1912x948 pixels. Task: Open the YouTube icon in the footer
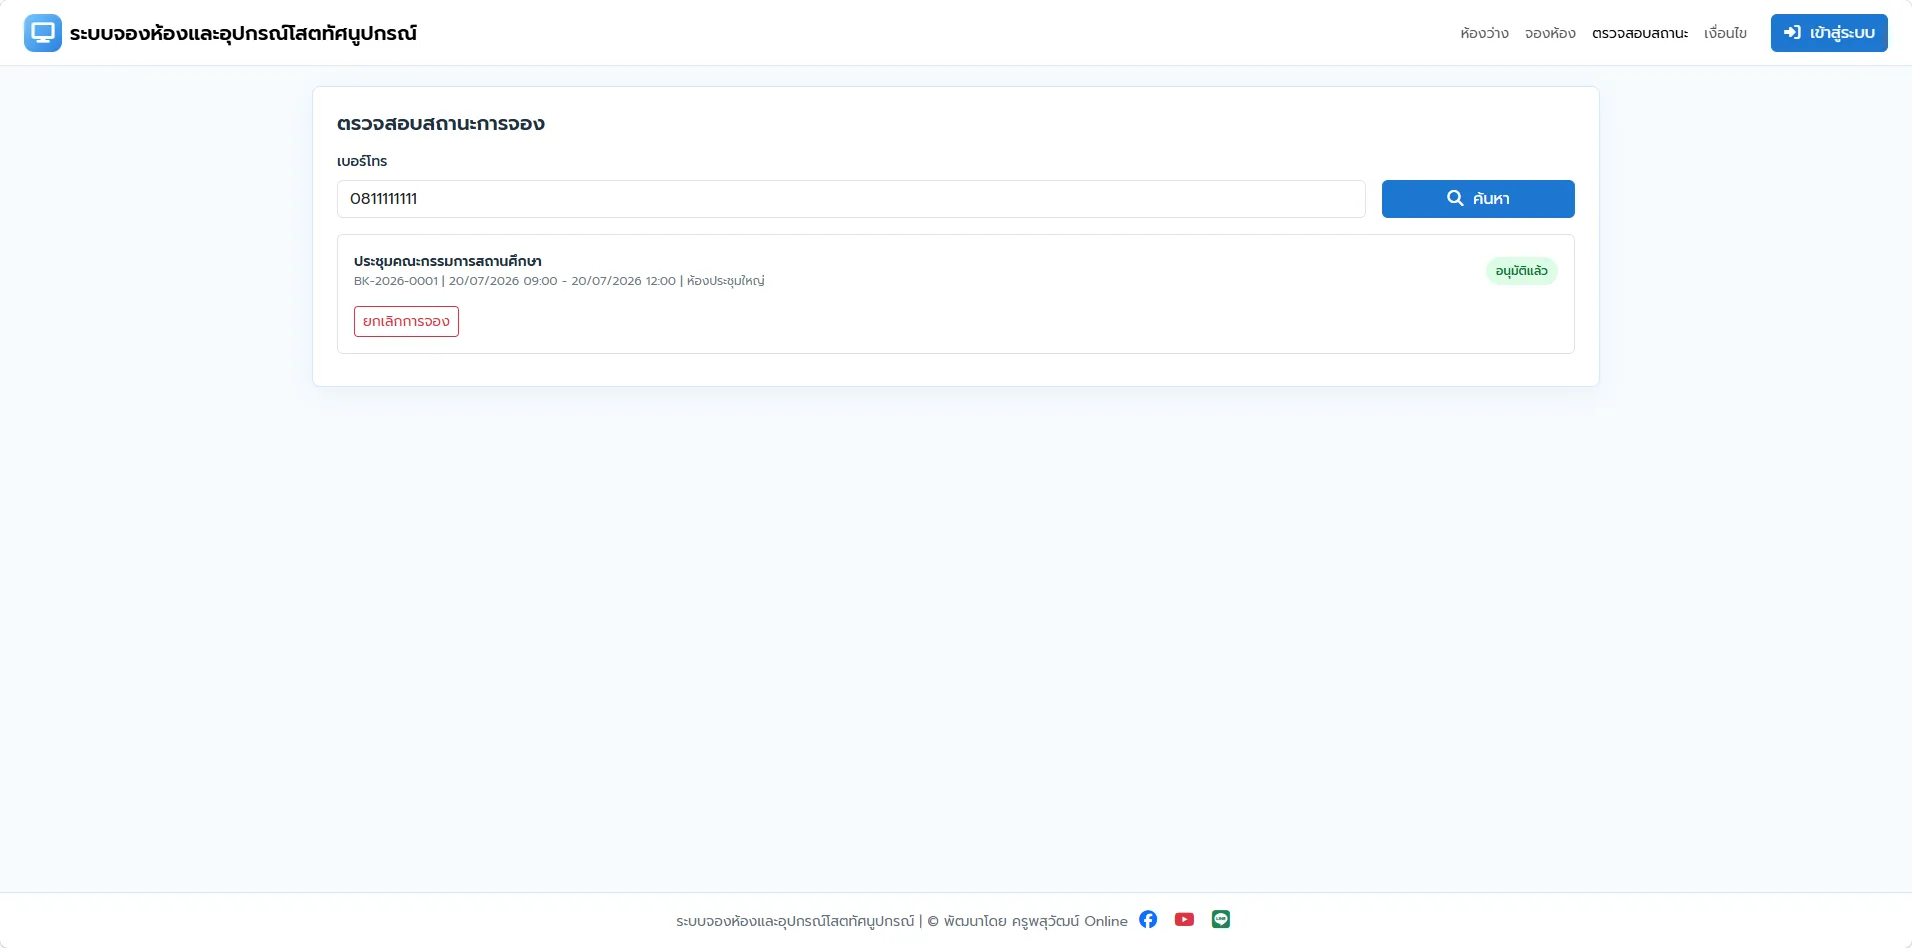(x=1184, y=919)
